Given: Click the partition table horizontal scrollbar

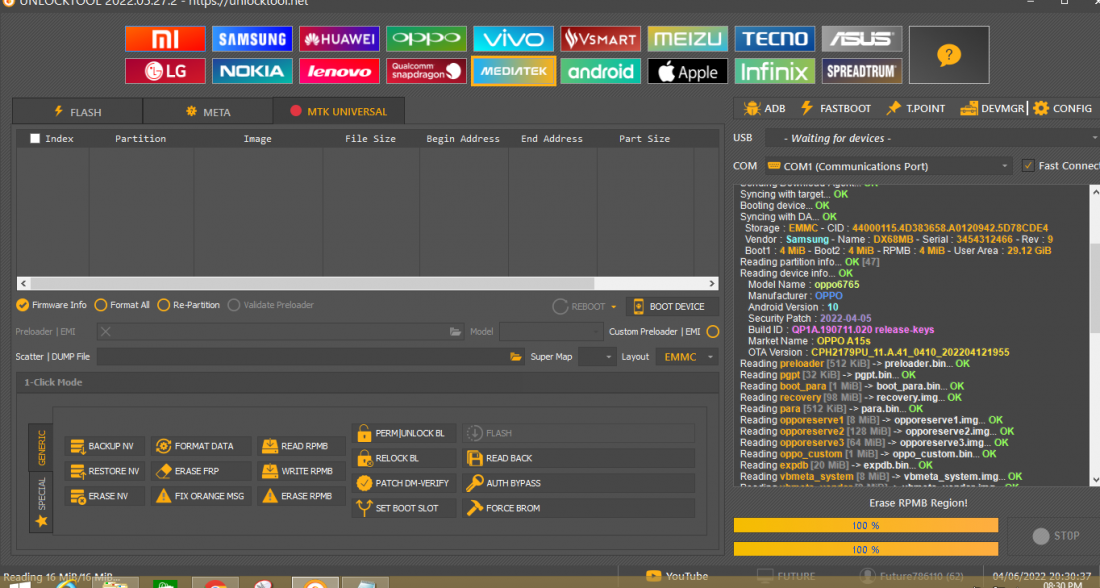Looking at the screenshot, I should point(368,283).
